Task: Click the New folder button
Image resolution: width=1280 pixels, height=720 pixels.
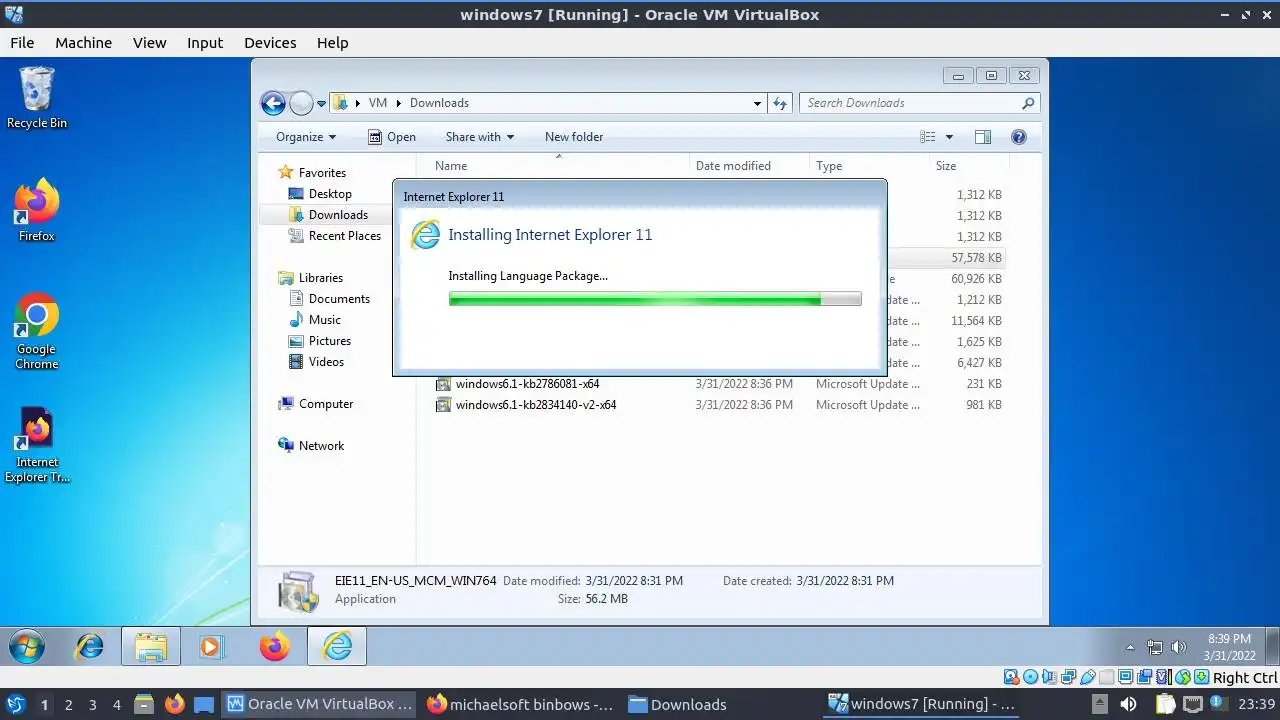Action: coord(574,137)
